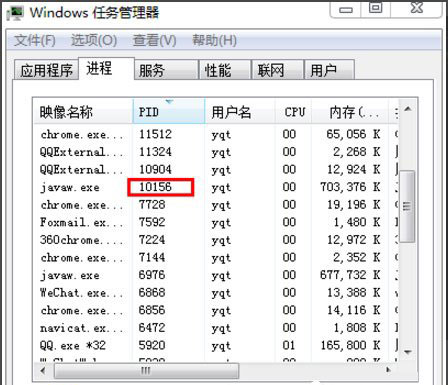The width and height of the screenshot is (448, 385).
Task: Click memory value 677,732 K
Action: 350,275
